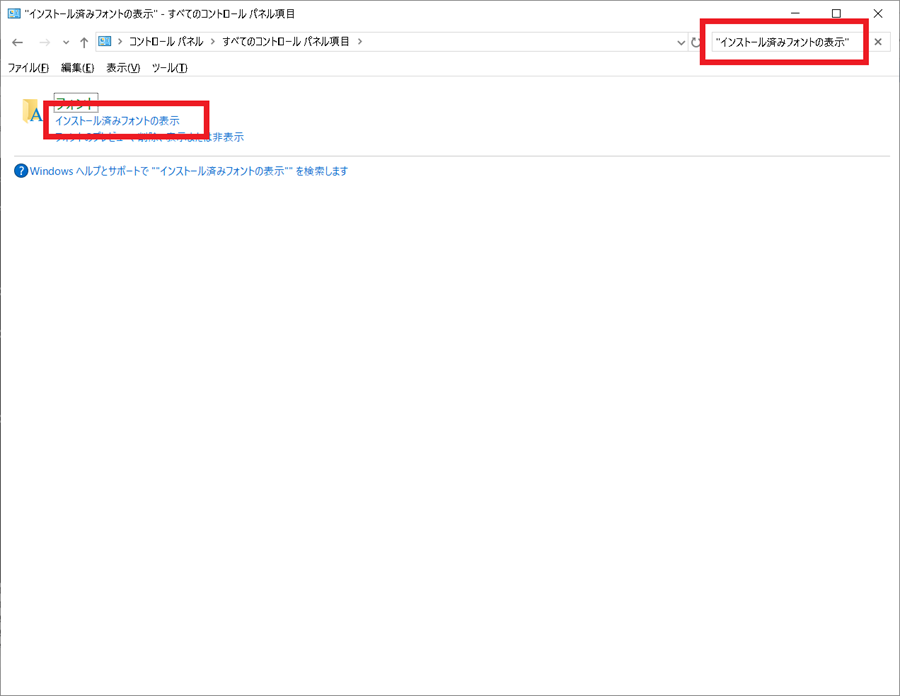
Task: Open the address bar dropdown arrow
Action: 681,41
